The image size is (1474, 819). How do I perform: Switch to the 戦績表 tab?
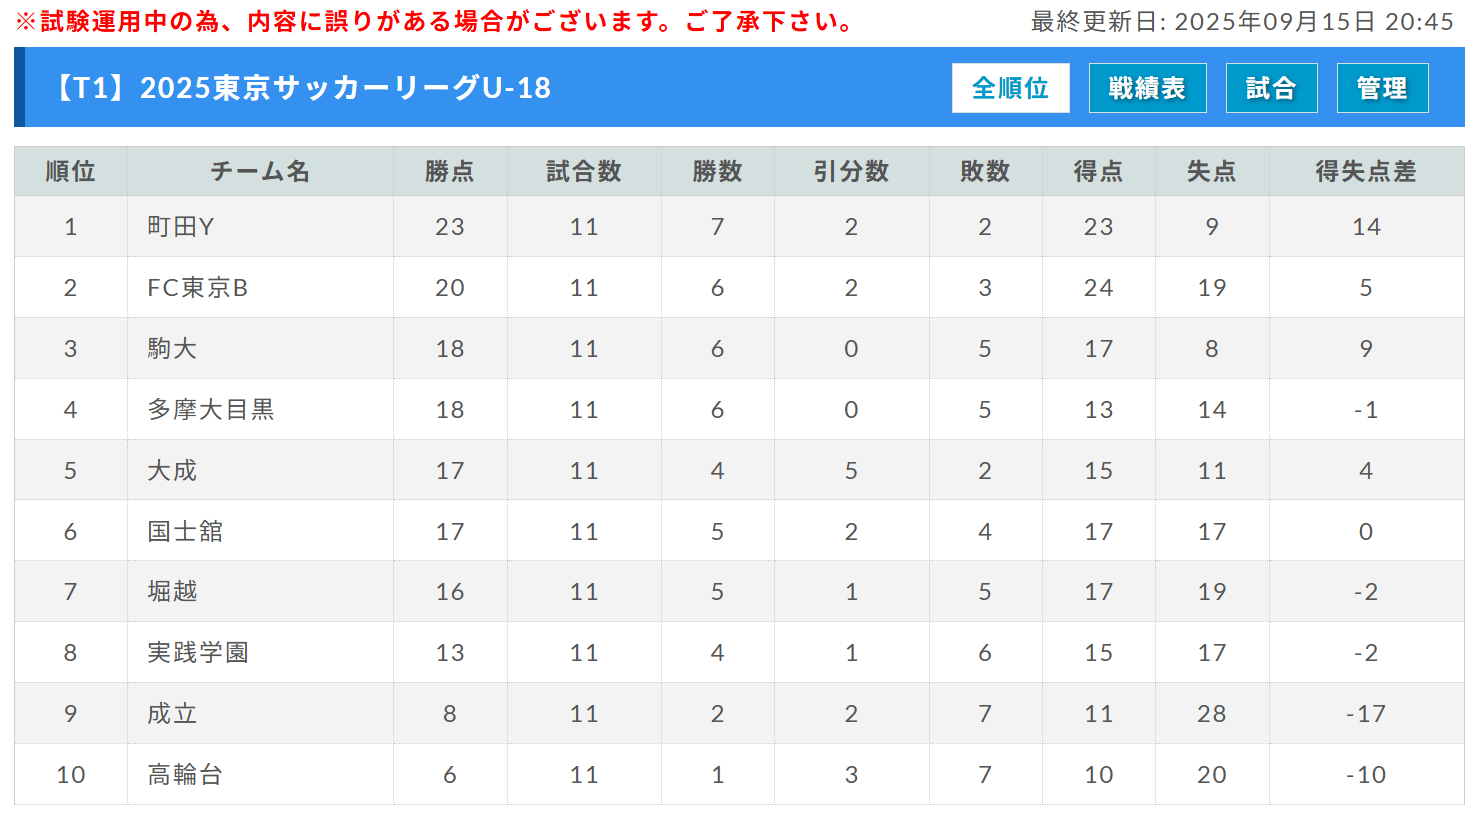point(1147,88)
